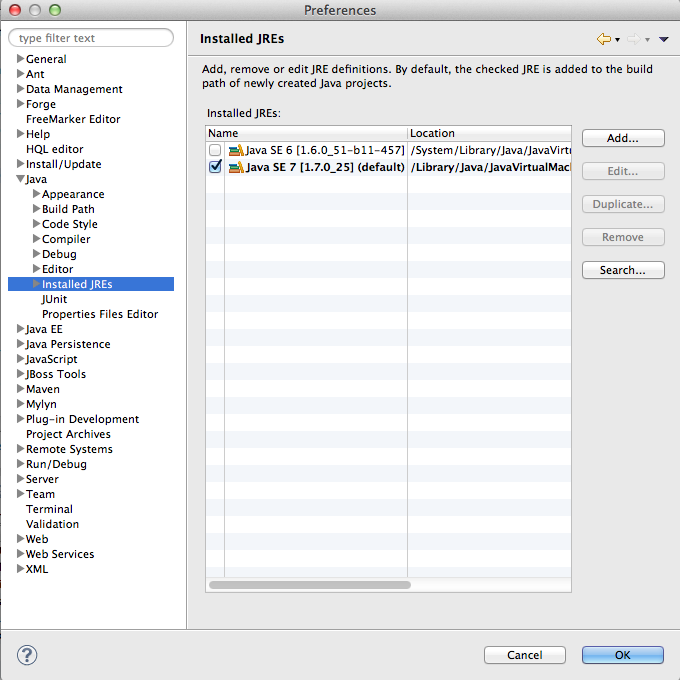680x680 pixels.
Task: Select Project Archives in tree
Action: pyautogui.click(x=68, y=434)
